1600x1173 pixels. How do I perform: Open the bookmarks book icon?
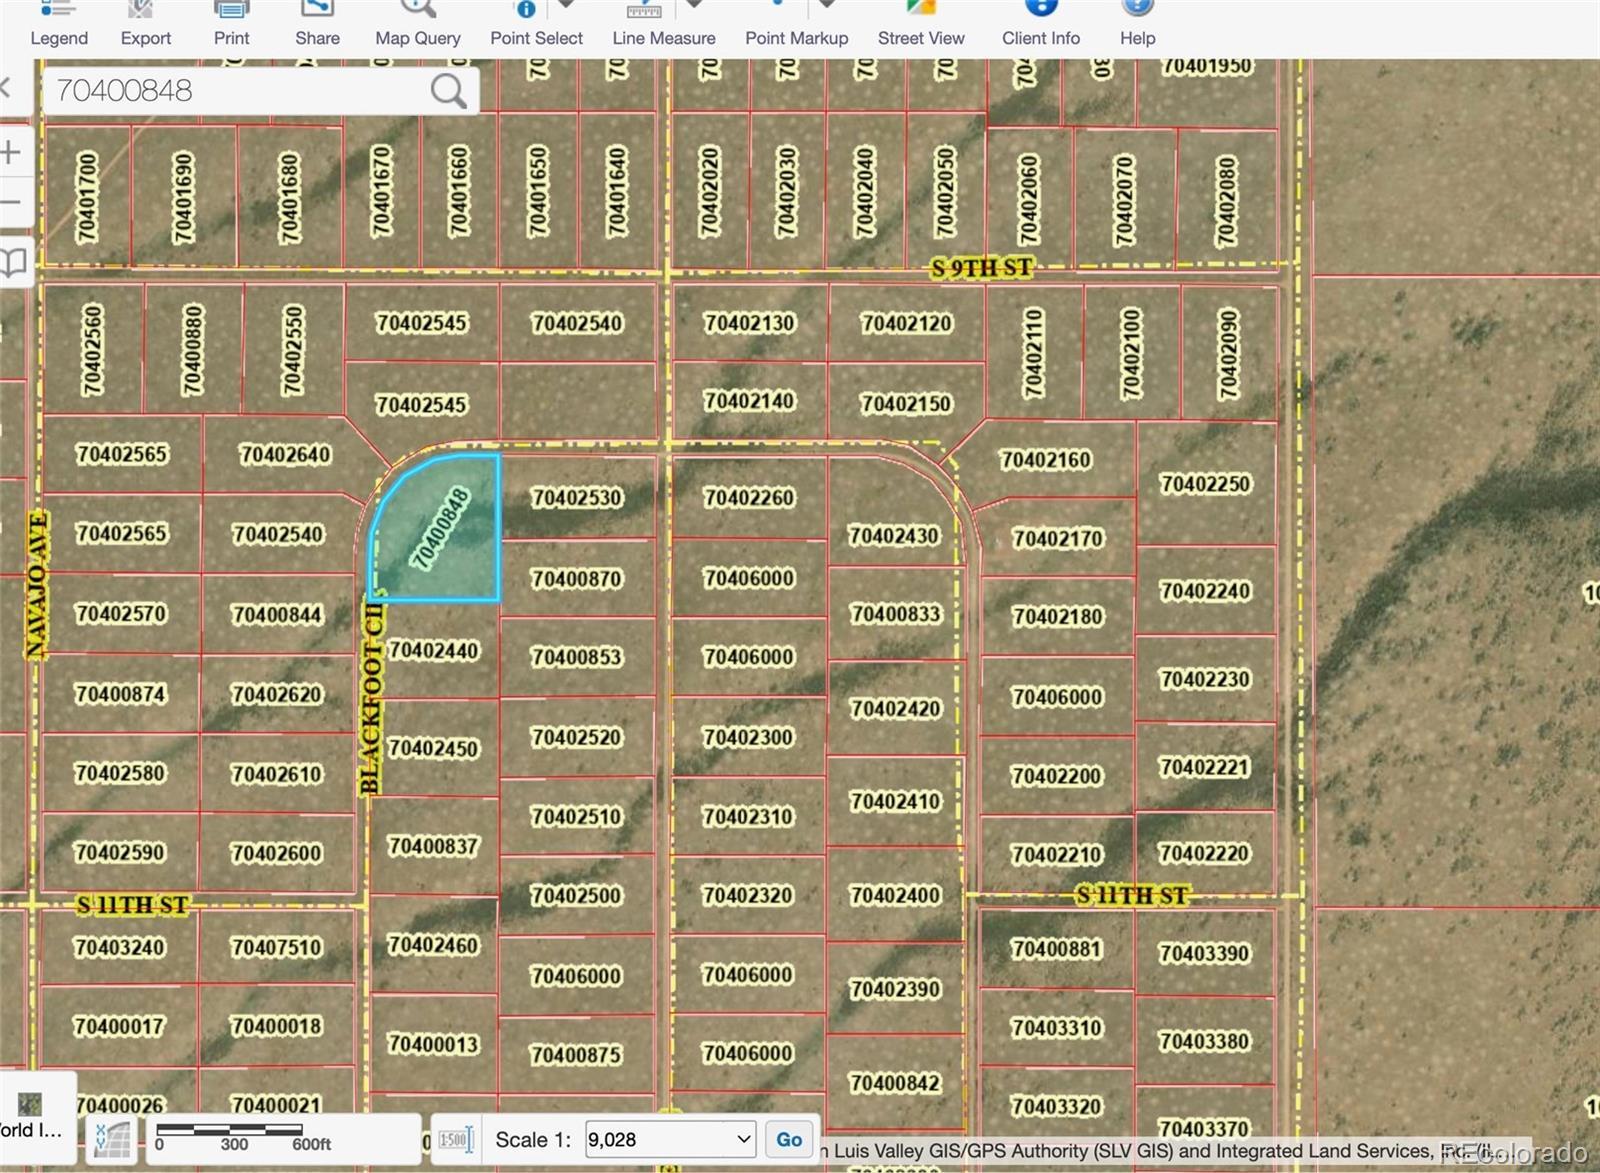coord(13,263)
